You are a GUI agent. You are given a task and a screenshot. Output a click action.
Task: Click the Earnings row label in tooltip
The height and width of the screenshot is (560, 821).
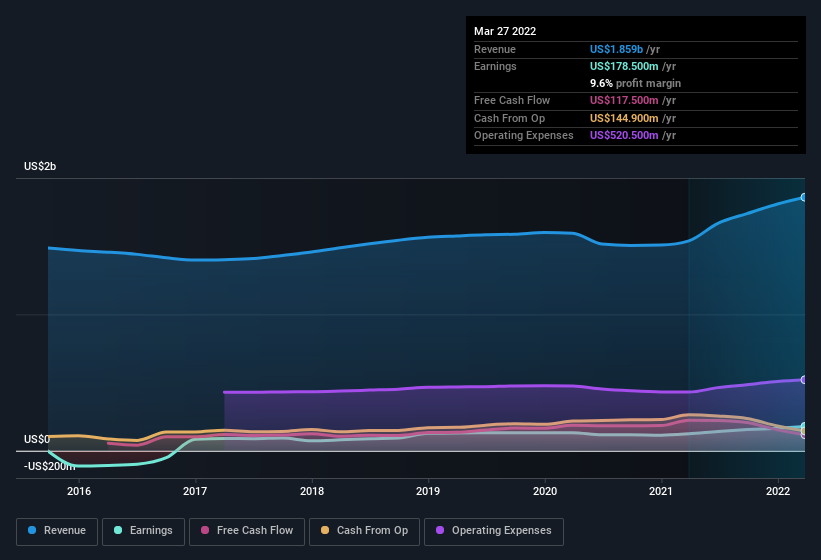(x=495, y=66)
